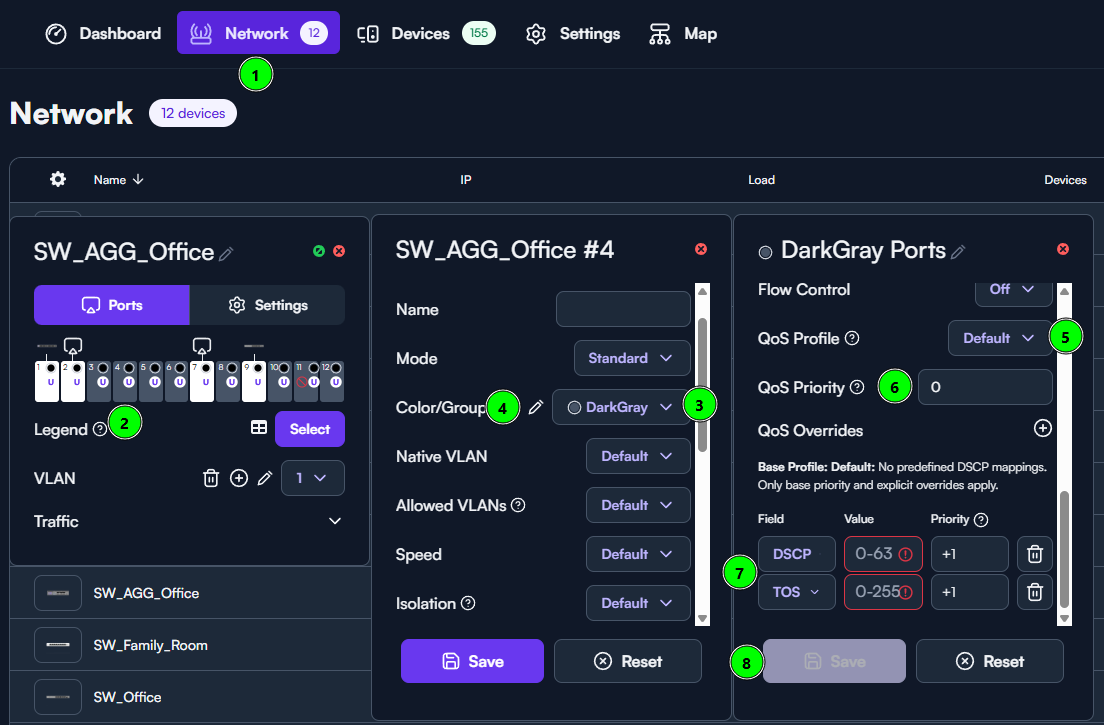
Task: Save the SW_AGG_Office #4 port settings
Action: (472, 661)
